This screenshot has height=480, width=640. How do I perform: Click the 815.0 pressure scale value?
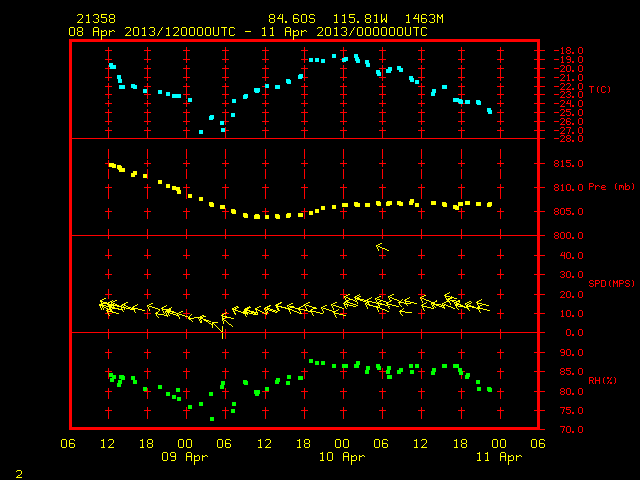coord(569,164)
